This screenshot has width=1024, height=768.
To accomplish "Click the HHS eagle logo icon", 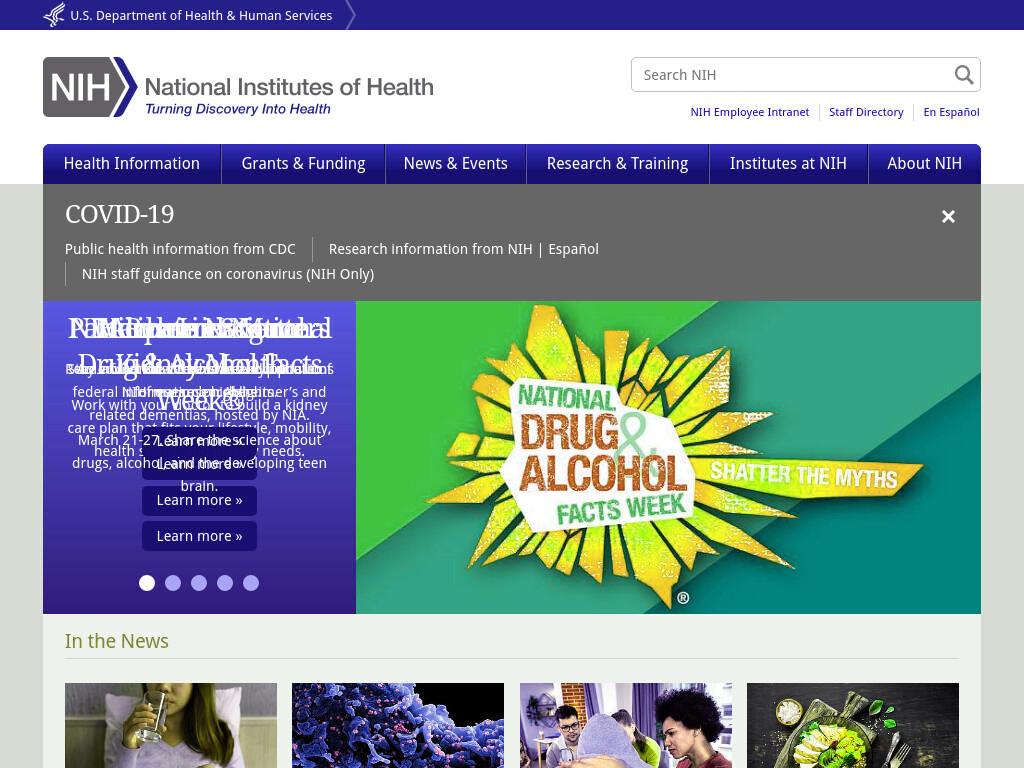I will 54,14.
